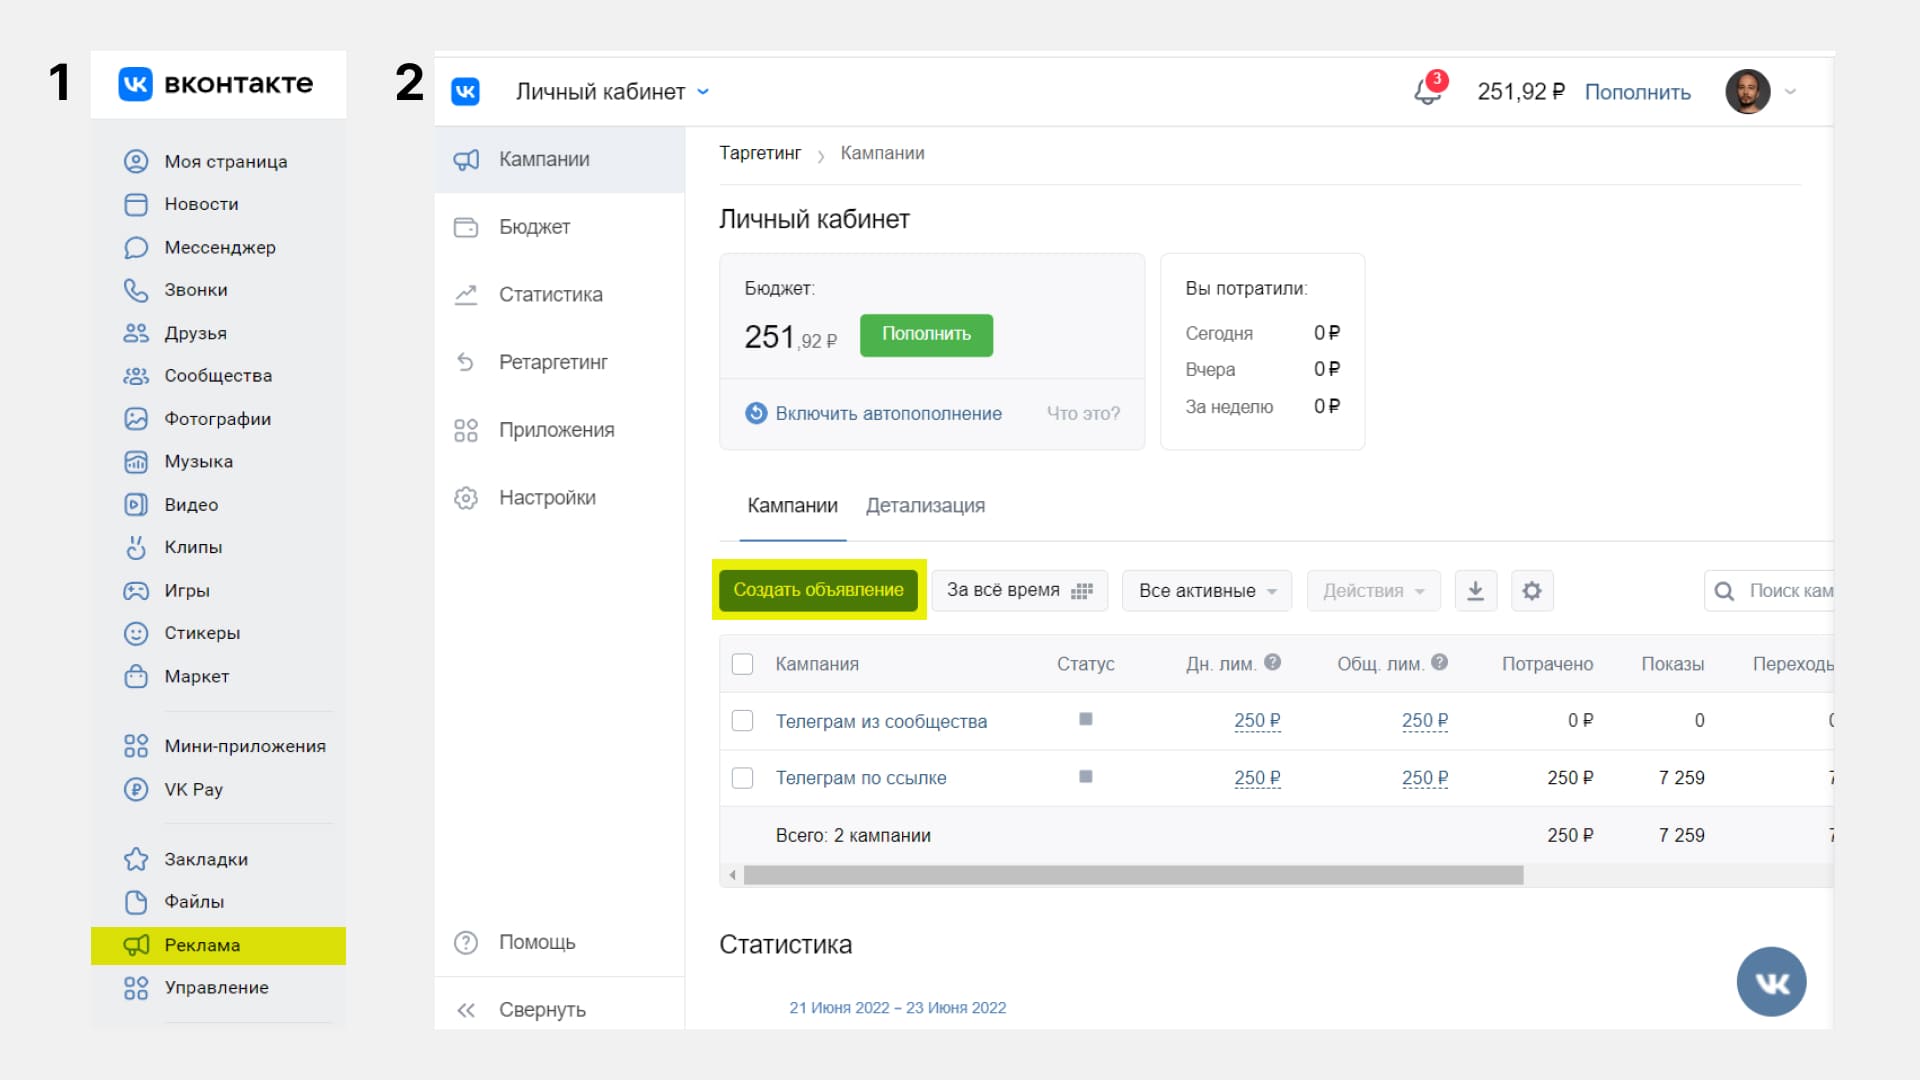
Task: Open Файлы document icon
Action: (136, 902)
